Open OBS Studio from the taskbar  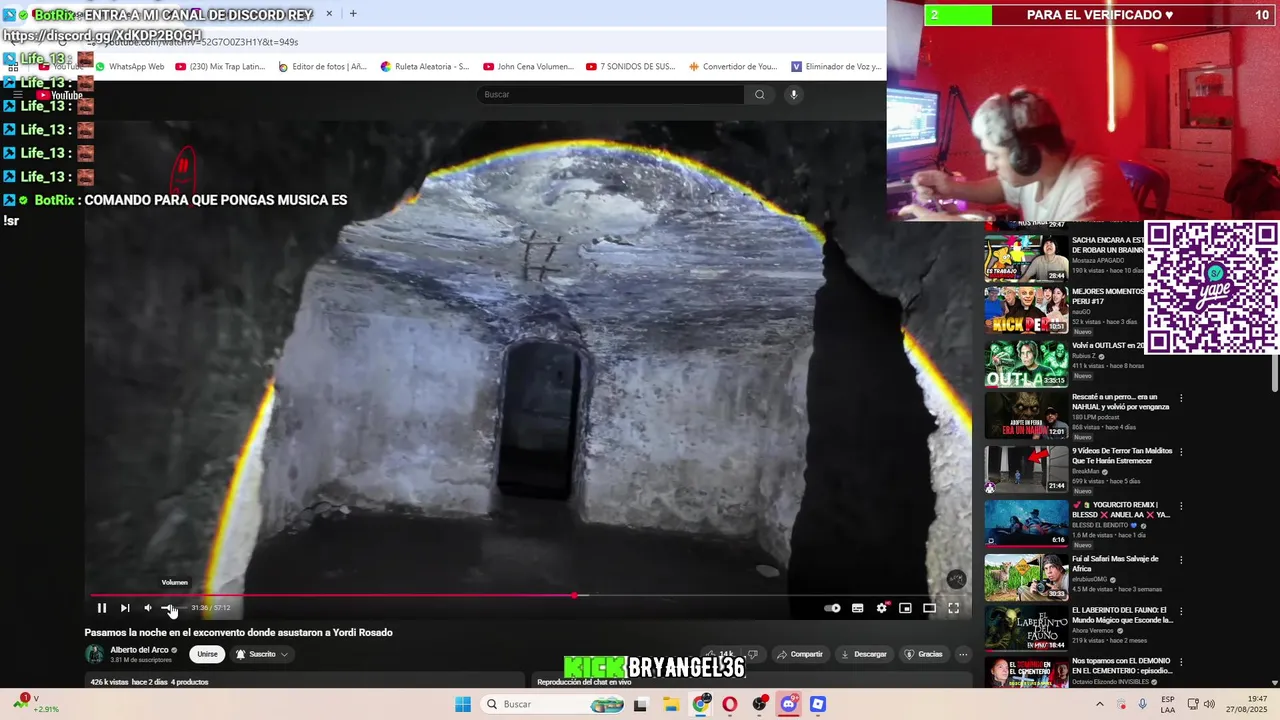pyautogui.click(x=760, y=704)
